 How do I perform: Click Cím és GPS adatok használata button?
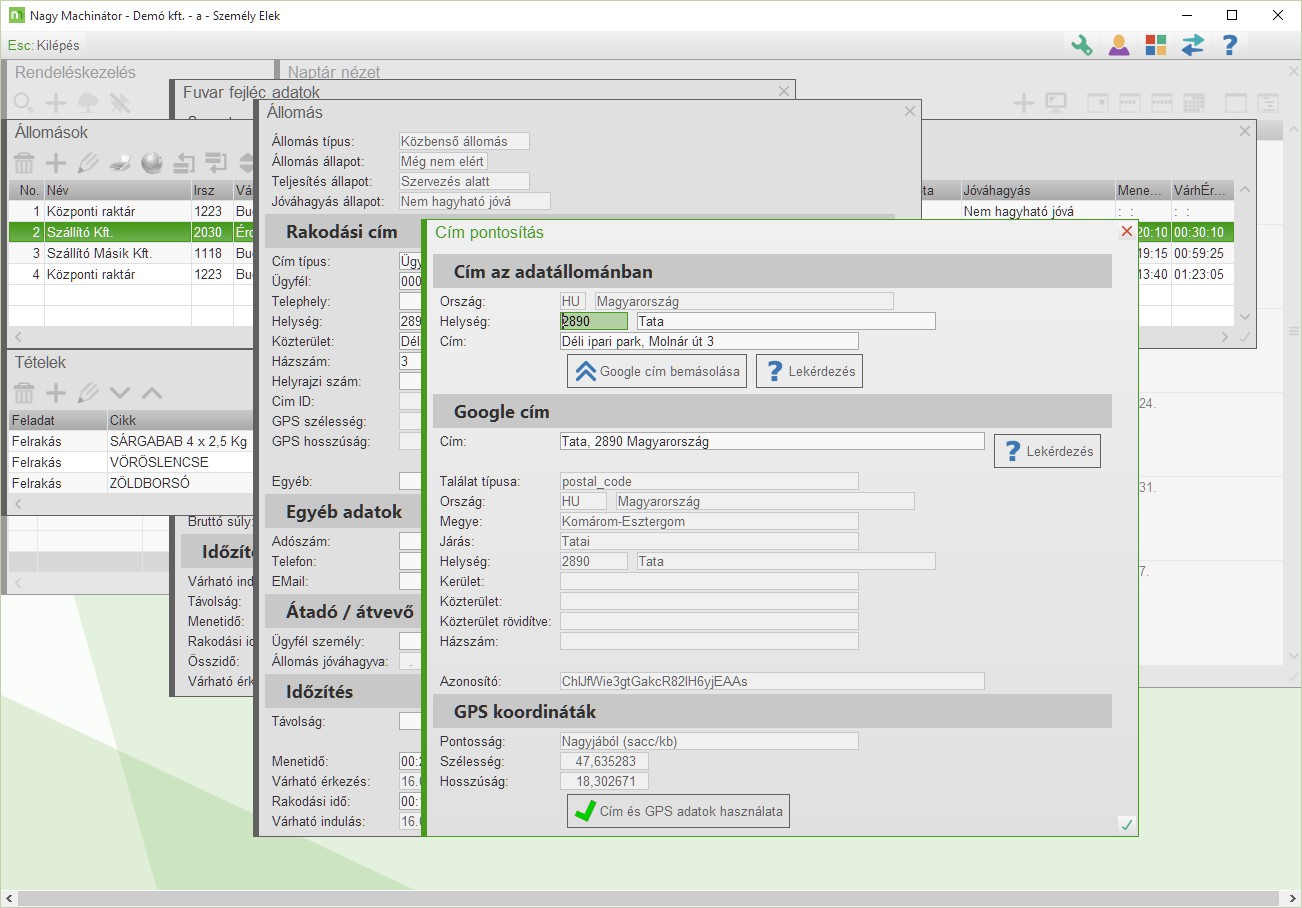click(678, 811)
